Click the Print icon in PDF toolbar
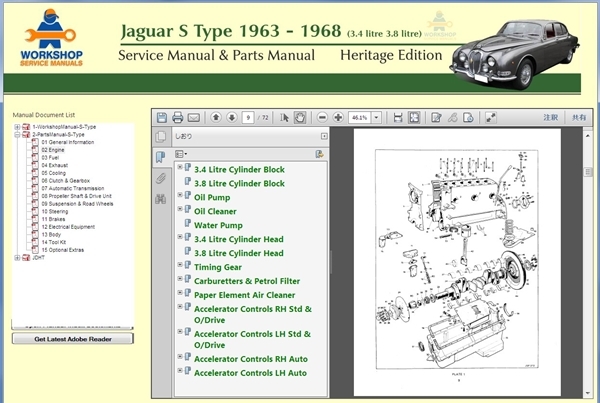This screenshot has height=403, width=600. tap(178, 117)
